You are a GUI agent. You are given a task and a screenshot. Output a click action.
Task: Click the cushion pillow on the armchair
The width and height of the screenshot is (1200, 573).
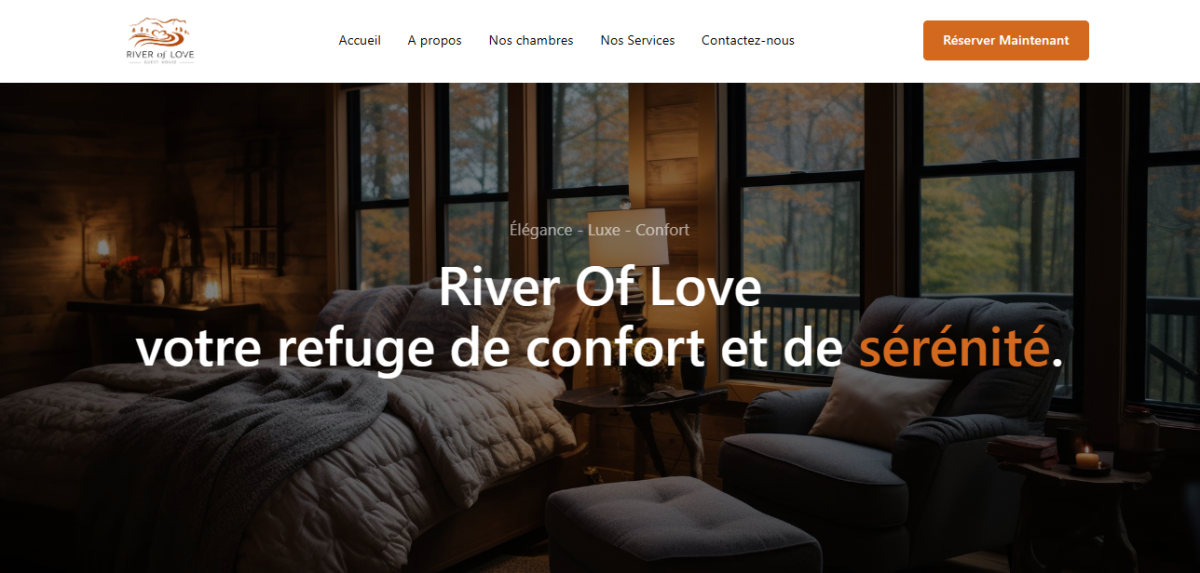(879, 404)
